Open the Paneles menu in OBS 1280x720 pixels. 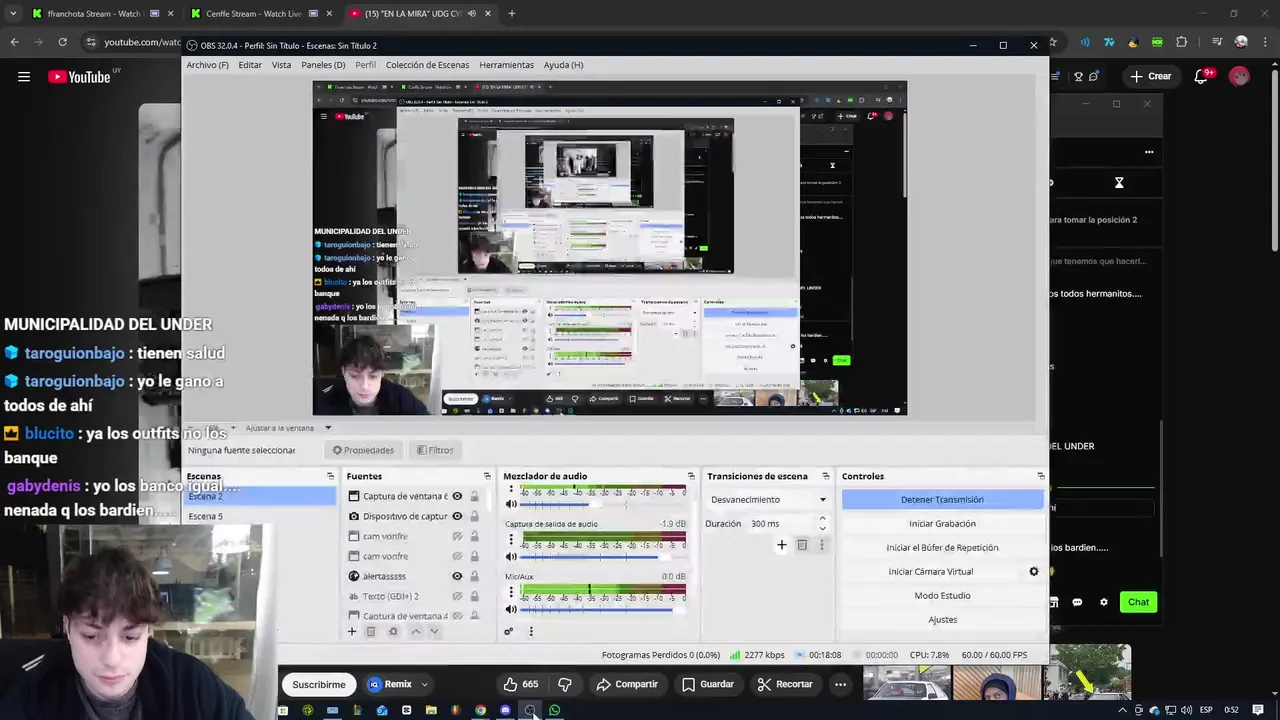(x=323, y=65)
